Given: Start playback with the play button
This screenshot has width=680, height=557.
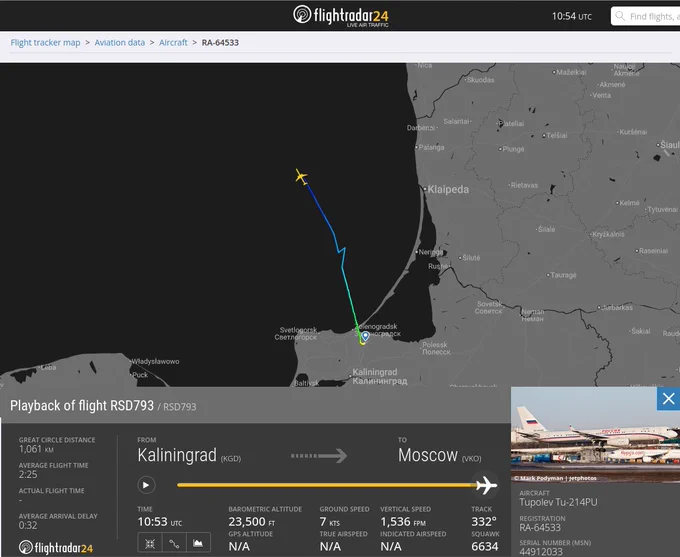Looking at the screenshot, I should point(146,485).
